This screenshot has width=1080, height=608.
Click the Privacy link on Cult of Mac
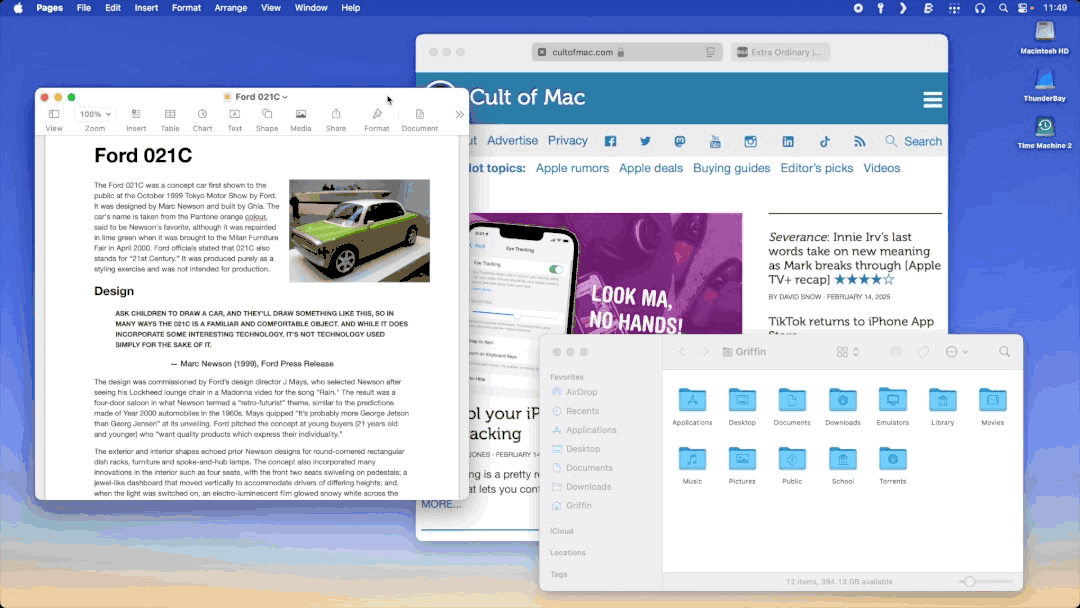click(568, 140)
